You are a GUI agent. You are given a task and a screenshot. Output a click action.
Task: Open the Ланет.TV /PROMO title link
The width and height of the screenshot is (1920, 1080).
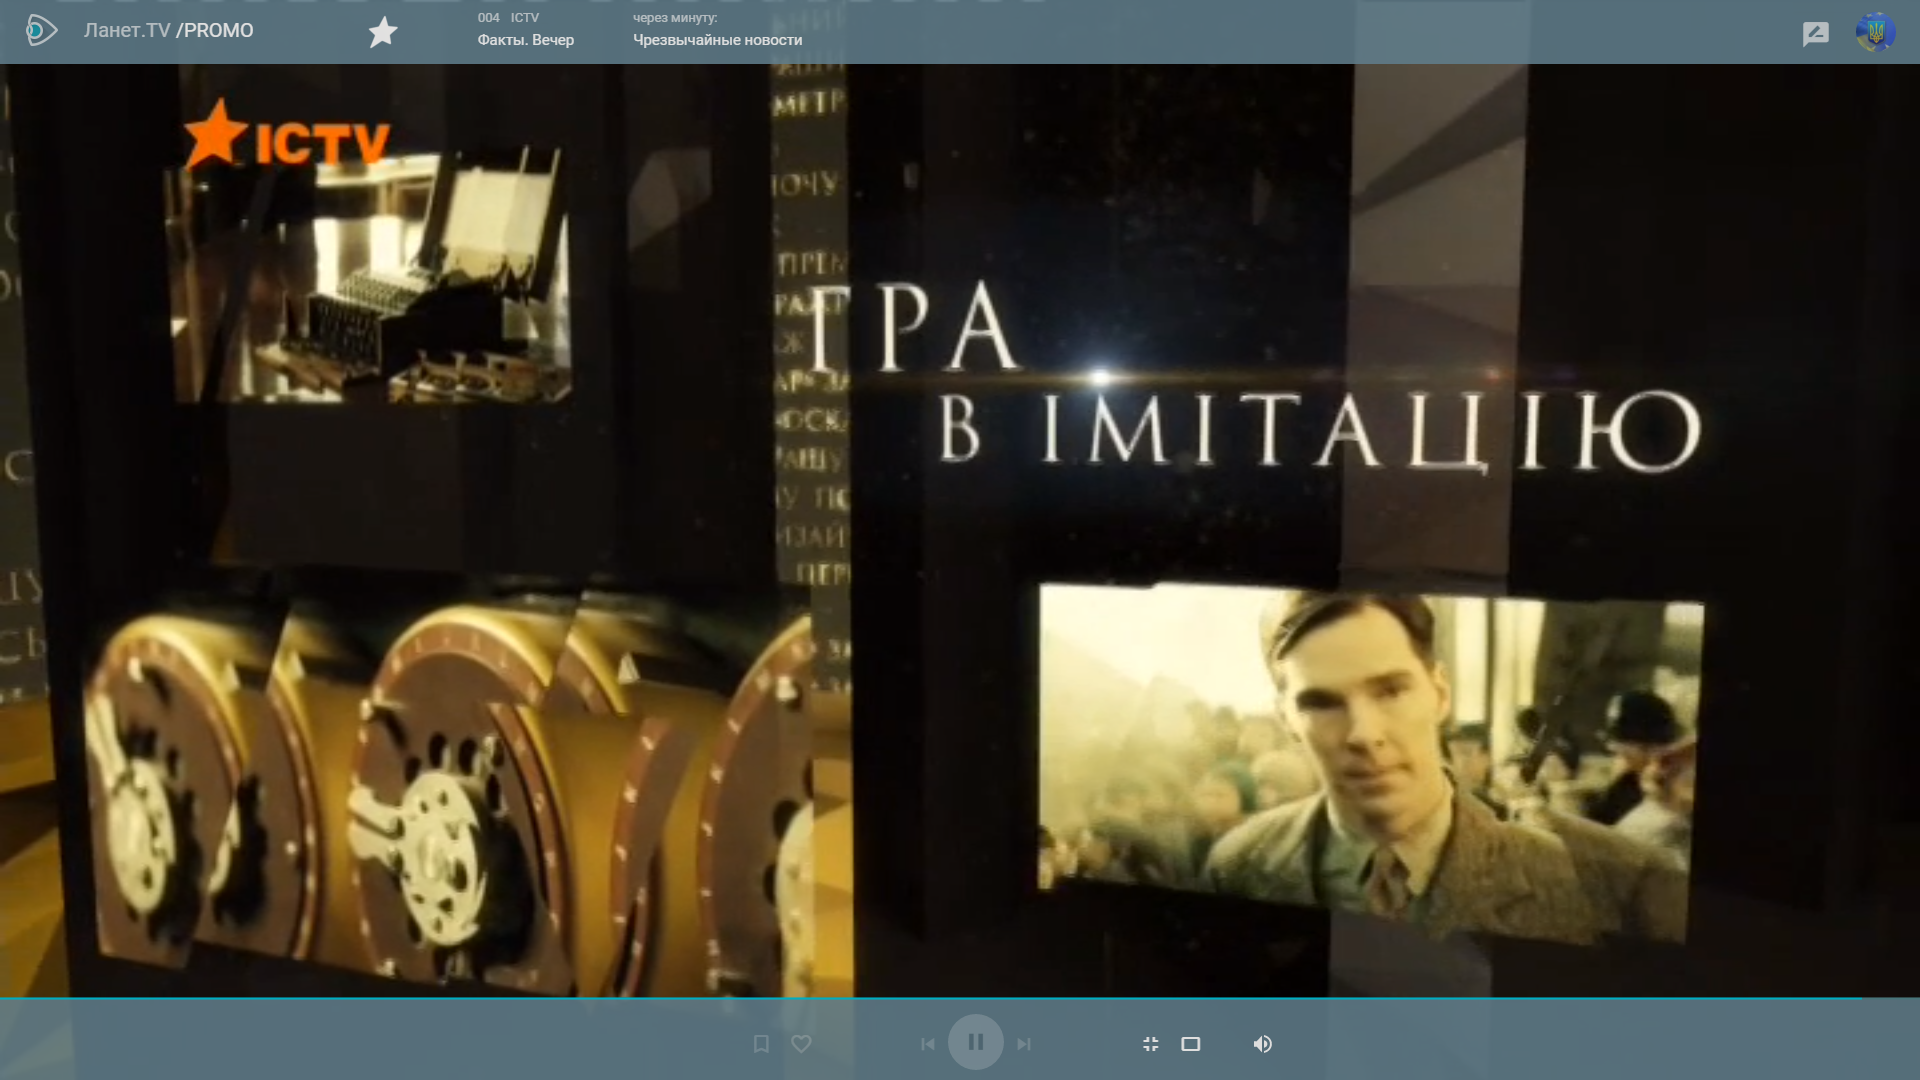168,31
